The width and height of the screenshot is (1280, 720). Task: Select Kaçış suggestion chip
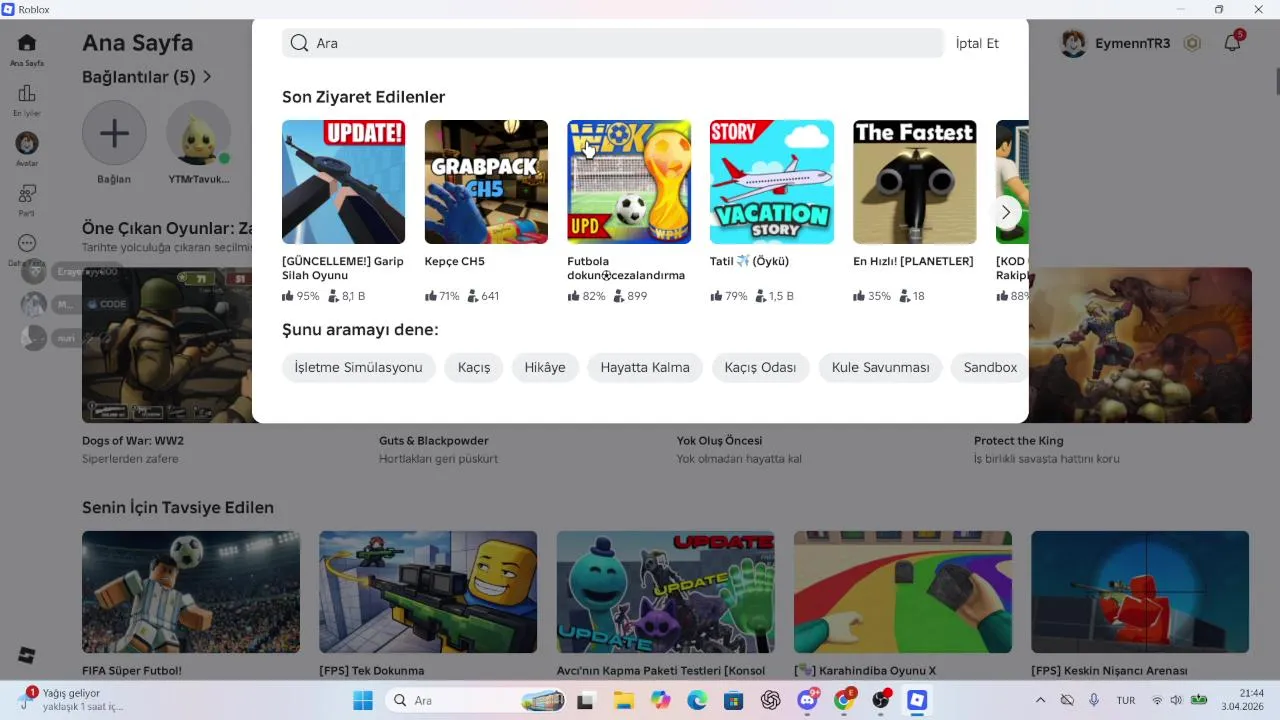pyautogui.click(x=474, y=367)
